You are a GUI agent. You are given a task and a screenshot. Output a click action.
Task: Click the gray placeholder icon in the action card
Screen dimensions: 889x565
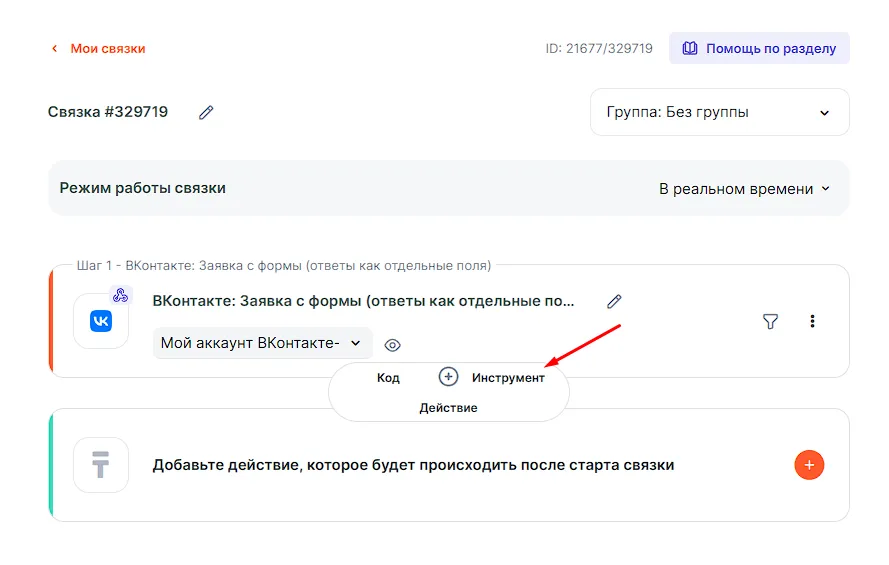pyautogui.click(x=101, y=465)
